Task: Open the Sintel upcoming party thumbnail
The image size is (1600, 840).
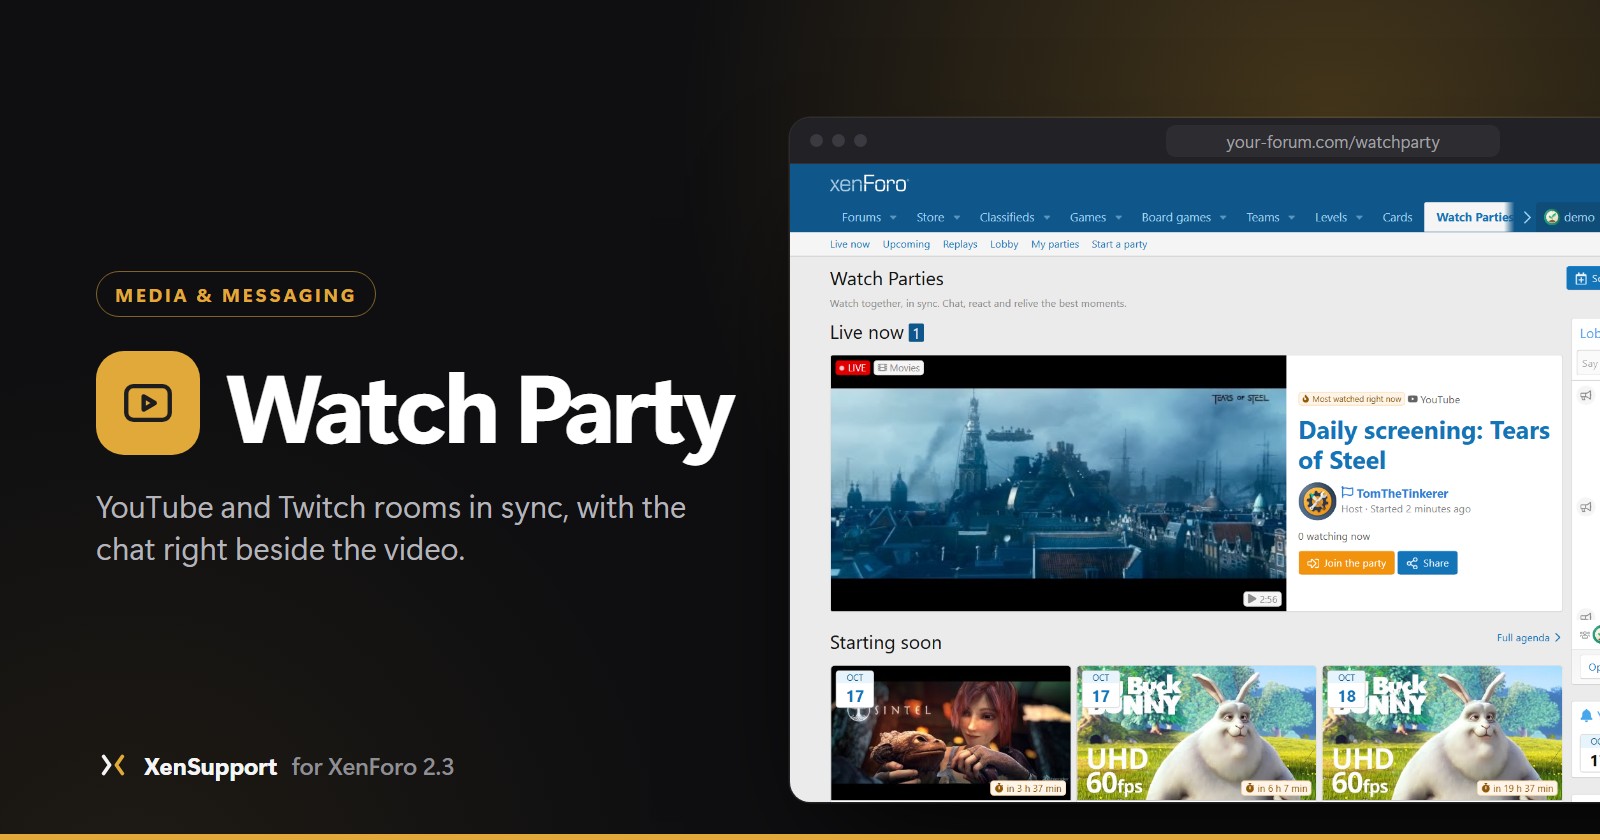Action: pyautogui.click(x=950, y=732)
